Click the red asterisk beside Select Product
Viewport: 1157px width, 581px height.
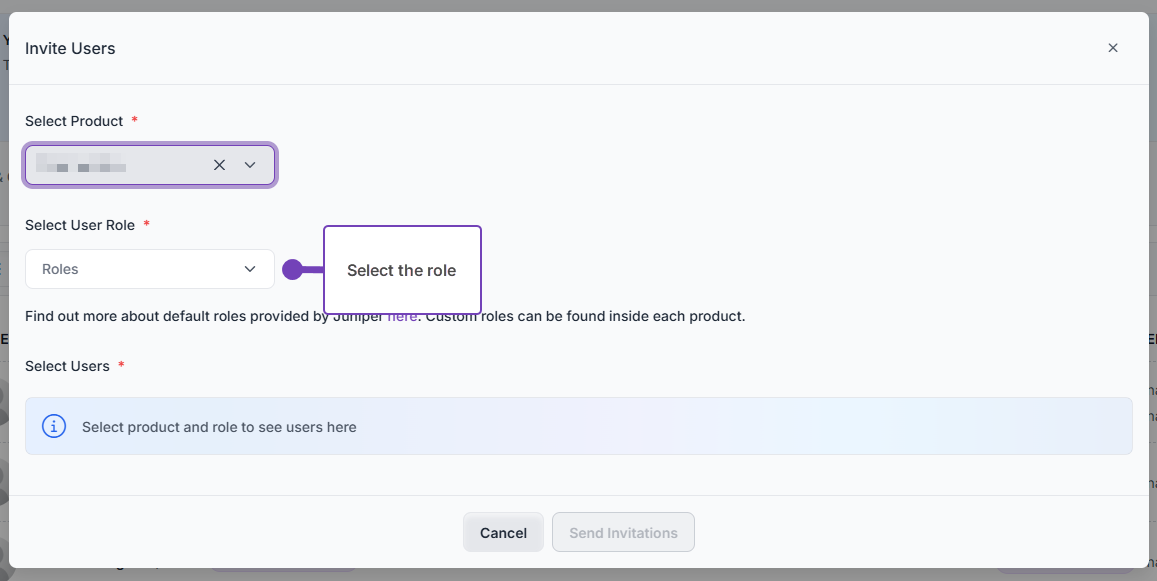click(134, 120)
